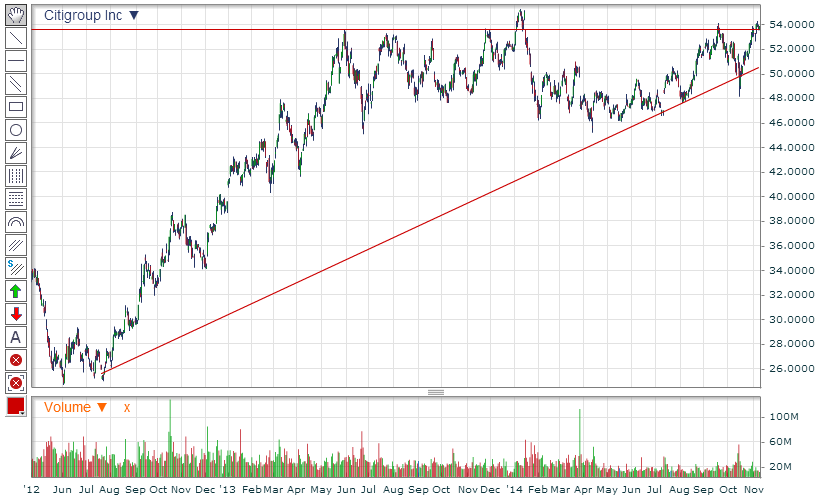Screen dimensions: 827x501
Task: Remove the Volume panel with x
Action: (x=127, y=407)
